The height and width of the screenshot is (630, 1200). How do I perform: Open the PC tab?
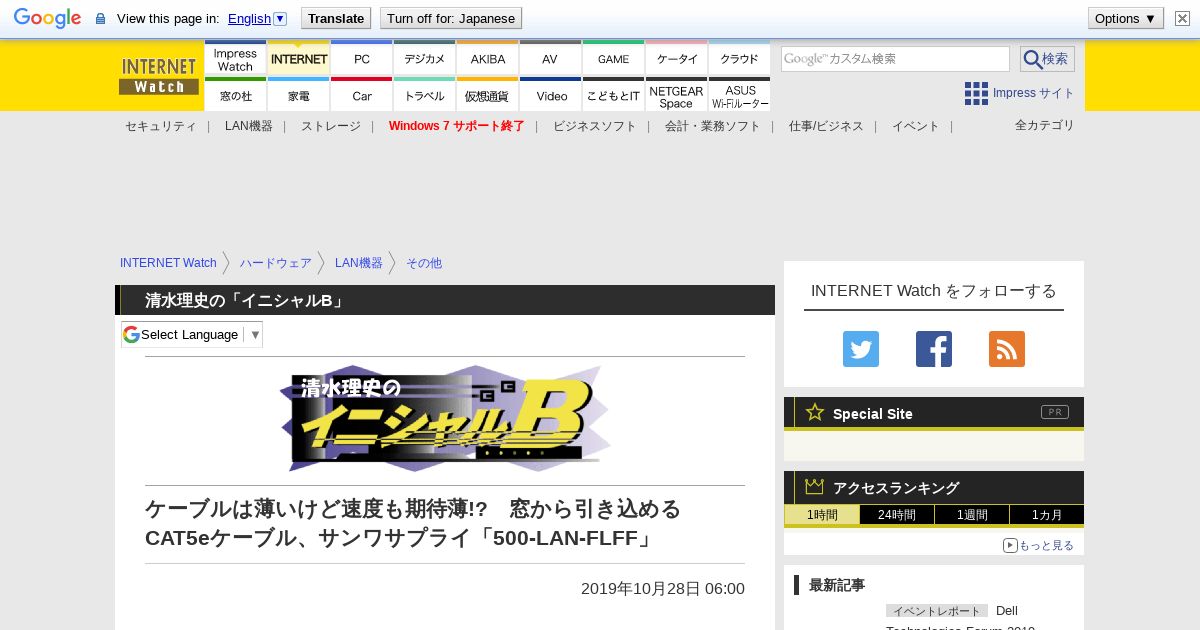362,59
